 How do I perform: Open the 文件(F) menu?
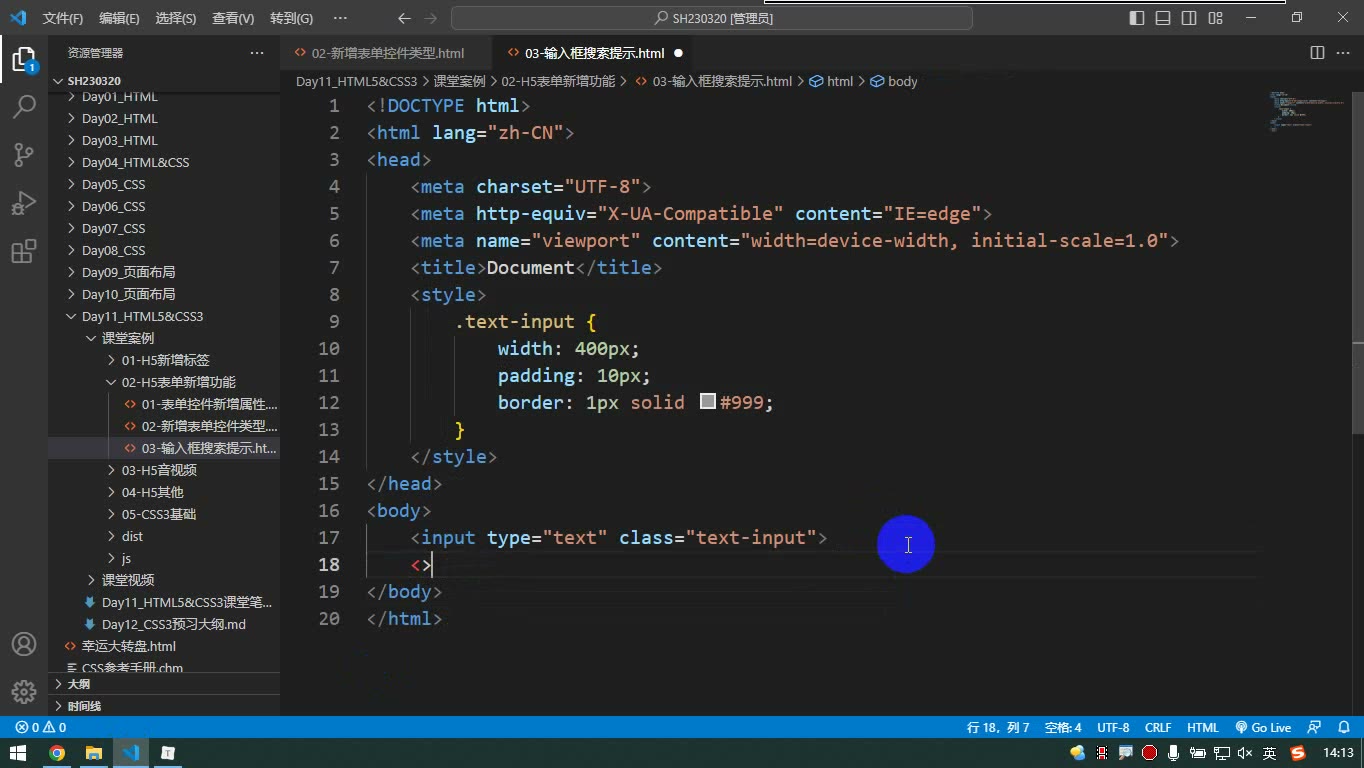63,18
